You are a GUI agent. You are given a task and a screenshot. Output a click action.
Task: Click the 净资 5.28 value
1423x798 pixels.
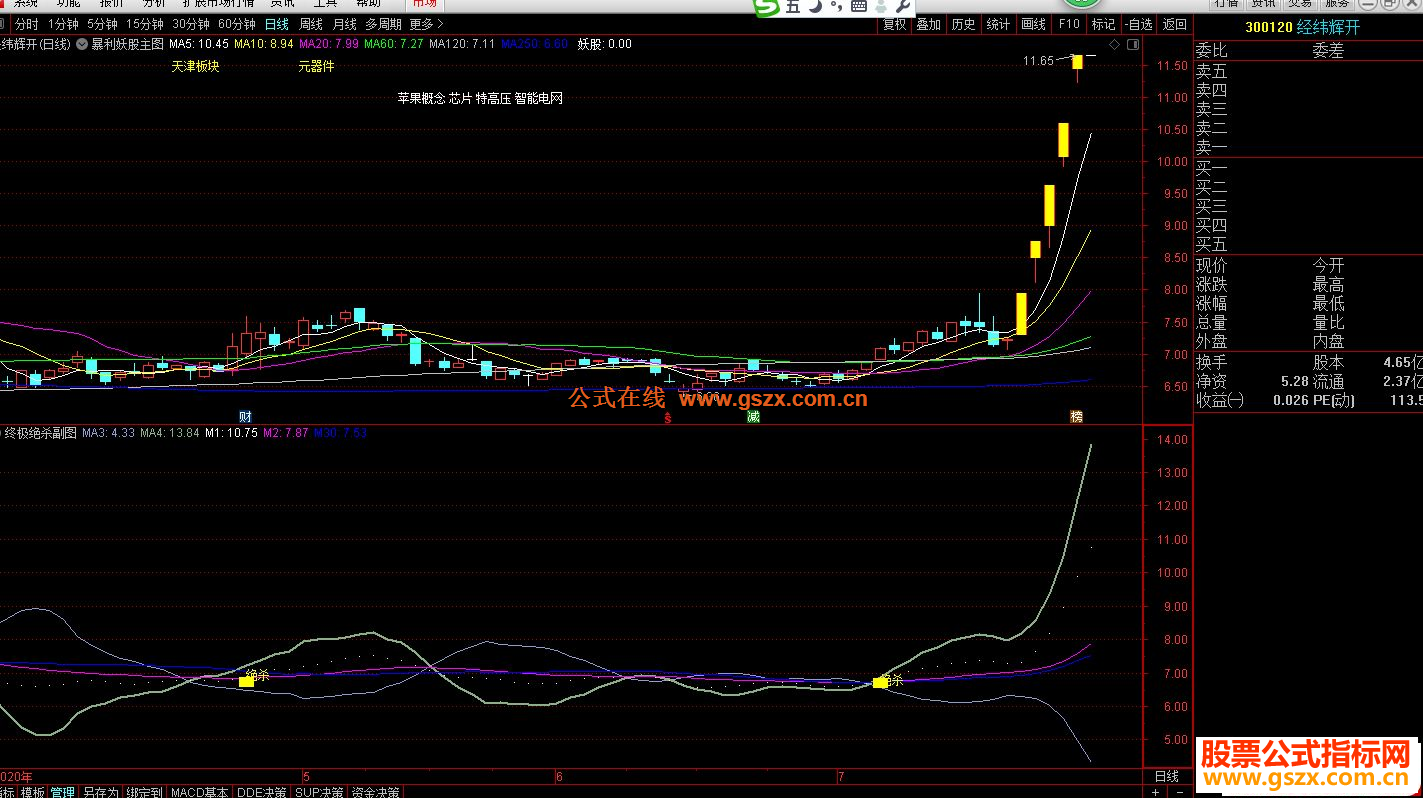click(x=1294, y=382)
